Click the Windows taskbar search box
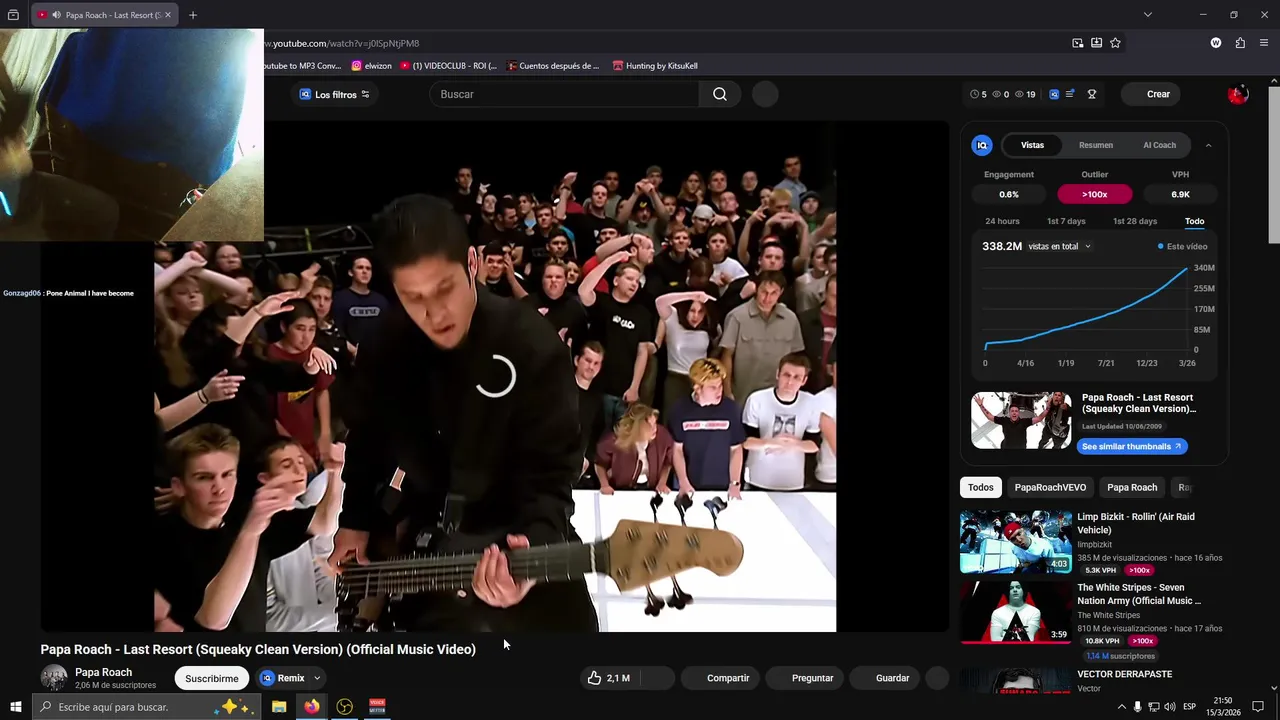Viewport: 1280px width, 720px height. [146, 707]
